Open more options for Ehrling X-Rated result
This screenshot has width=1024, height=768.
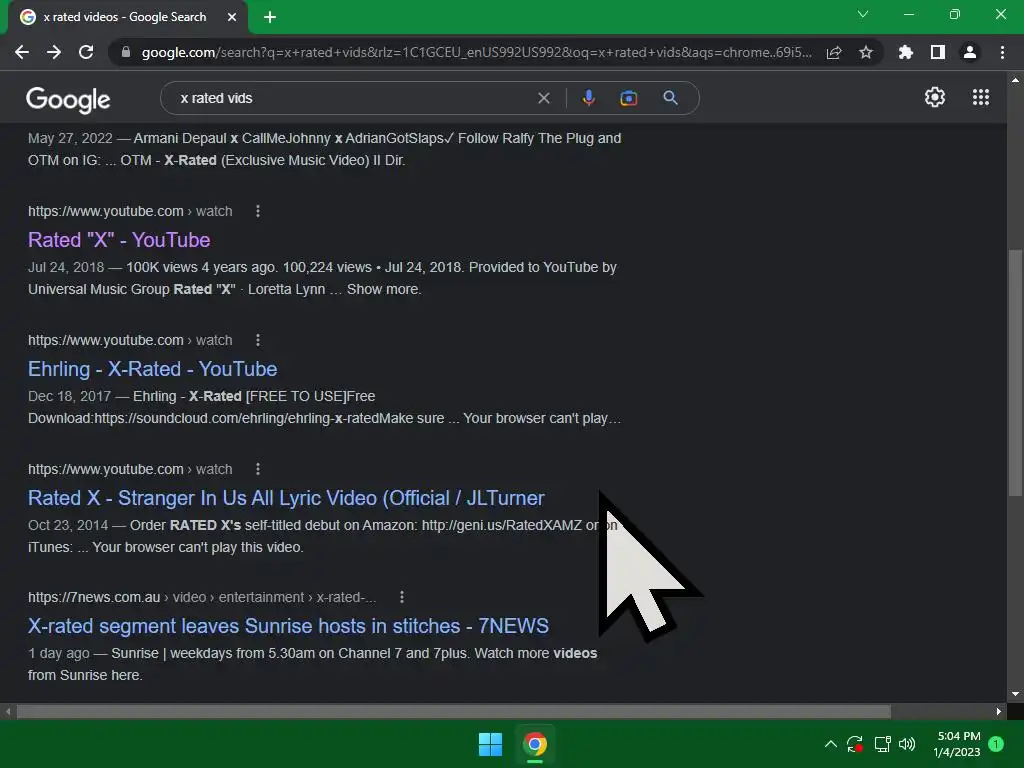click(x=258, y=340)
